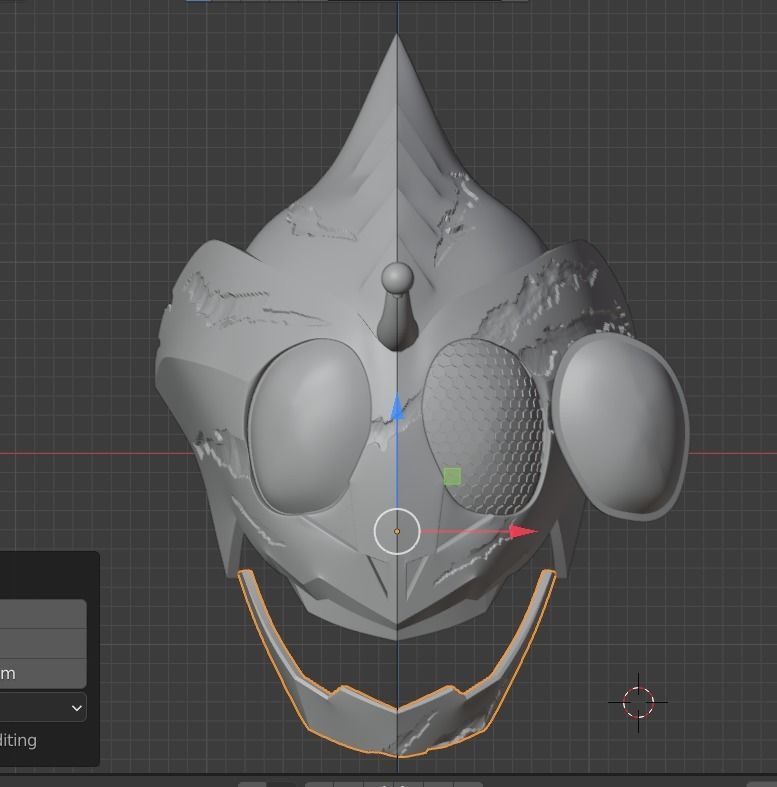Select the honeycomb-patterned eye mesh
This screenshot has height=787, width=777.
[x=483, y=428]
